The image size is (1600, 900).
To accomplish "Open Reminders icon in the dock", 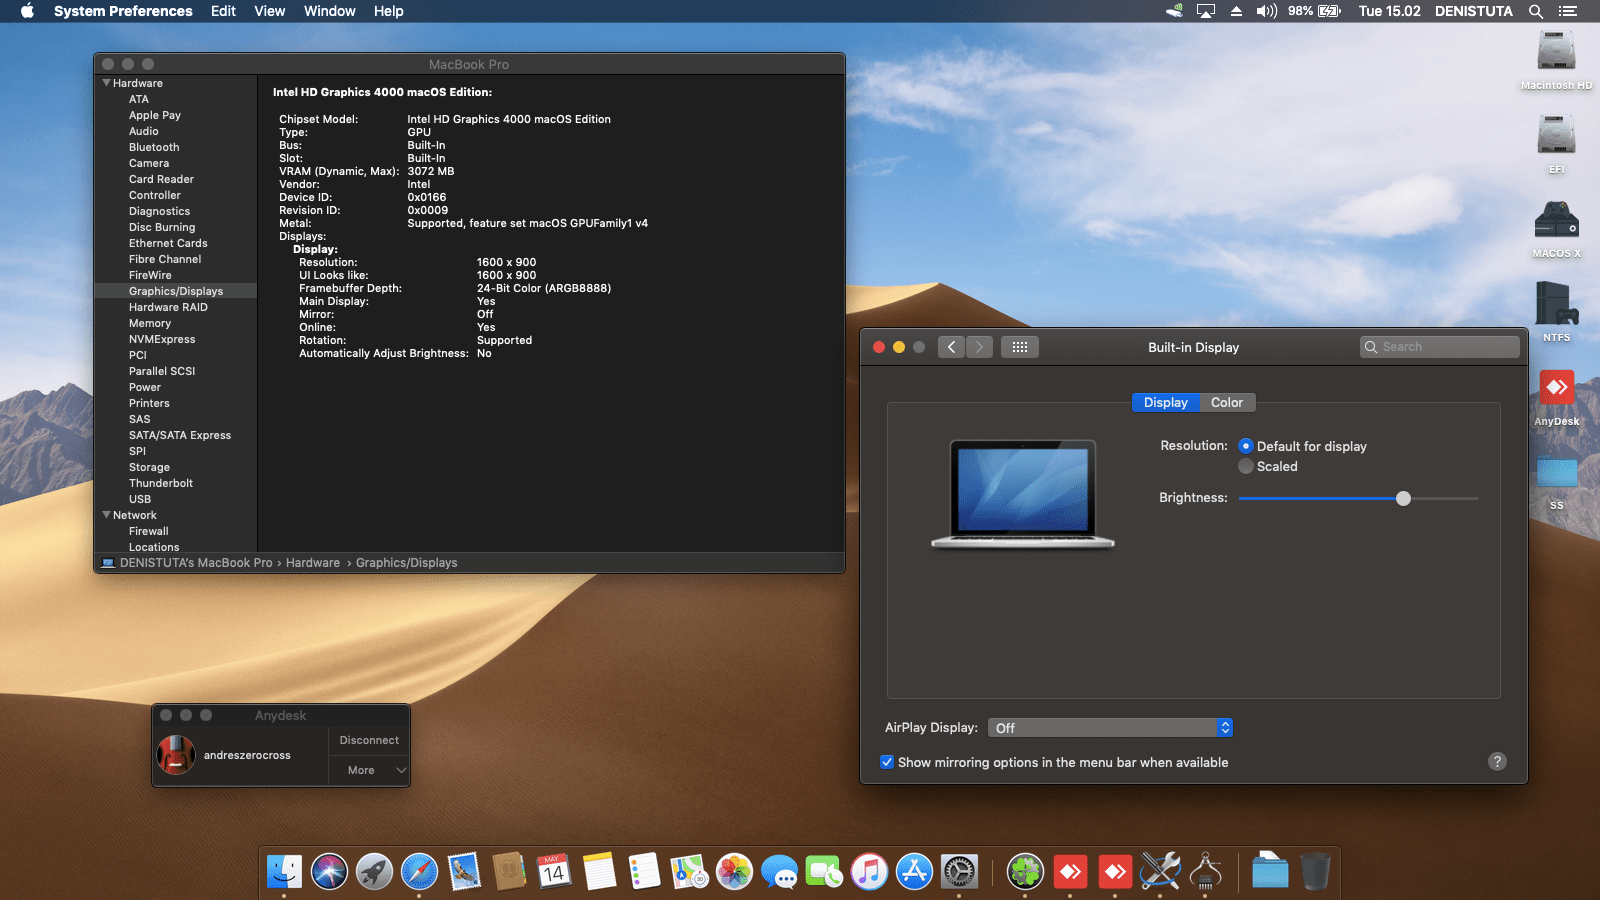I will coord(644,872).
